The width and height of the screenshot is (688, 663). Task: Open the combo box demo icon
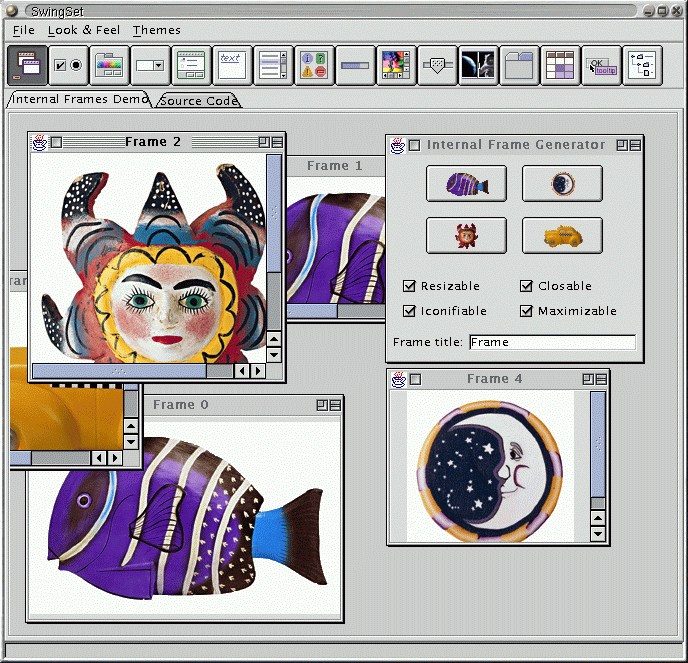[x=150, y=65]
